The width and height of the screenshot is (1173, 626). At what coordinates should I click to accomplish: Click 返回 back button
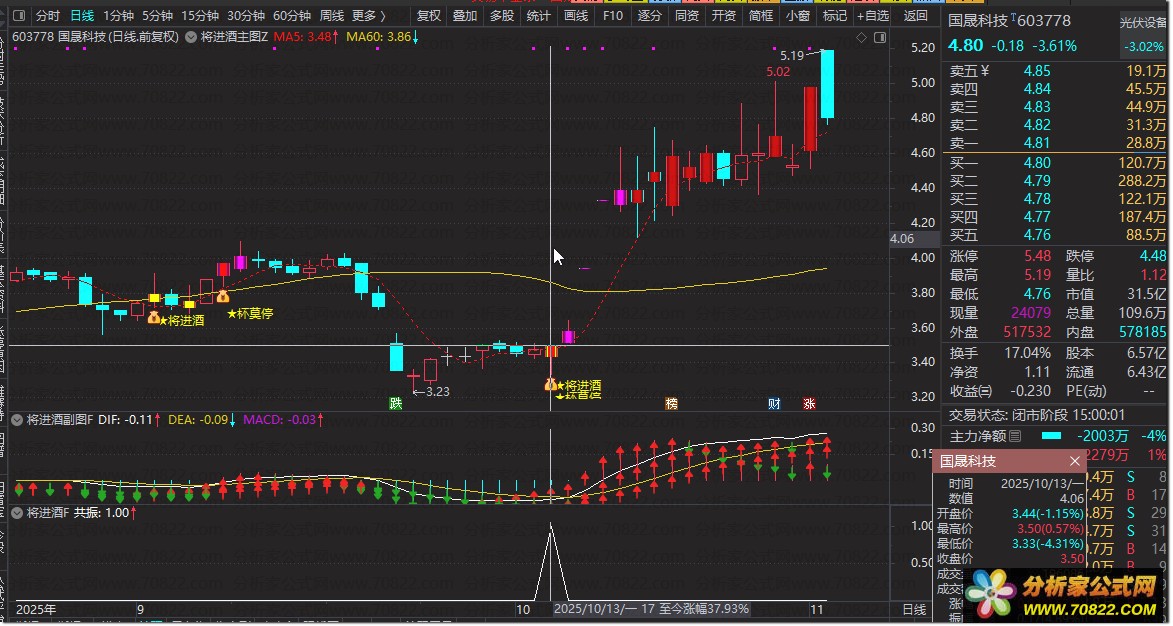coord(916,15)
